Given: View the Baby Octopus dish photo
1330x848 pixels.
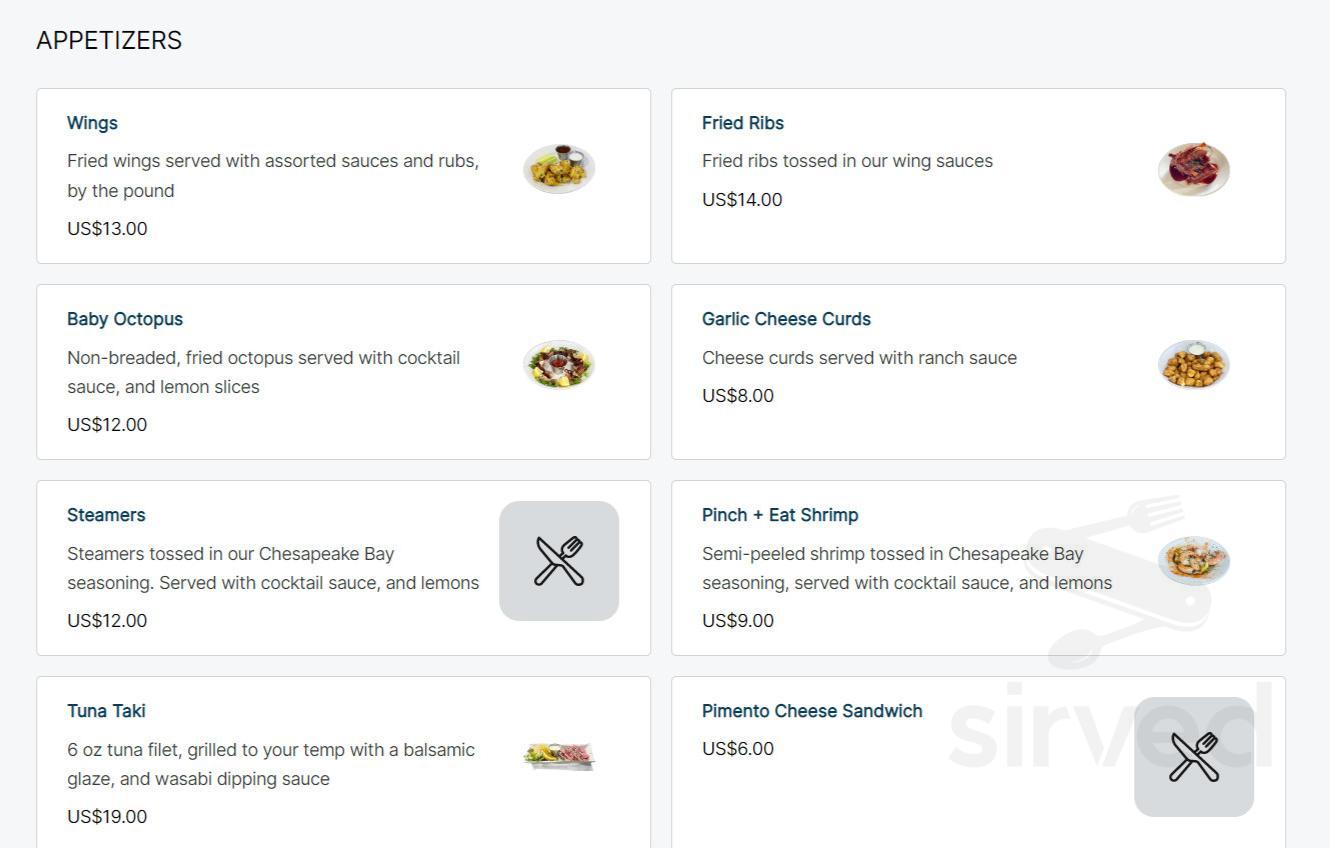Looking at the screenshot, I should pyautogui.click(x=559, y=365).
